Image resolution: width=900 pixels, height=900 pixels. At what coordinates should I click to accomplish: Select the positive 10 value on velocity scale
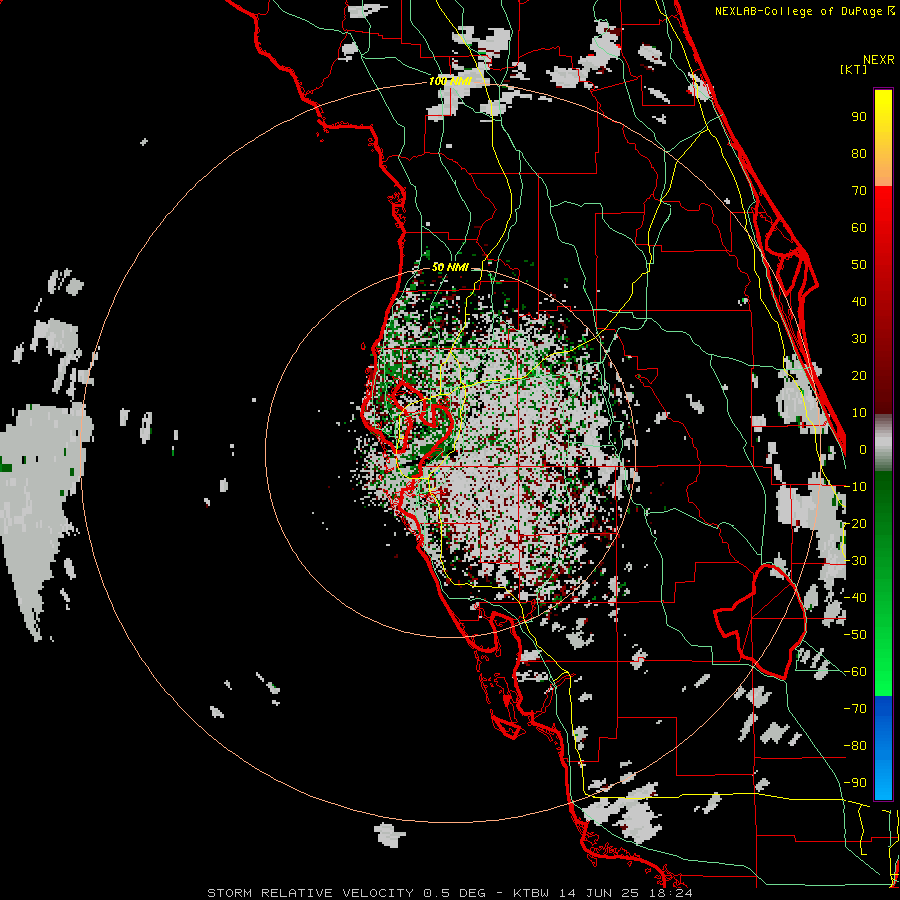859,413
